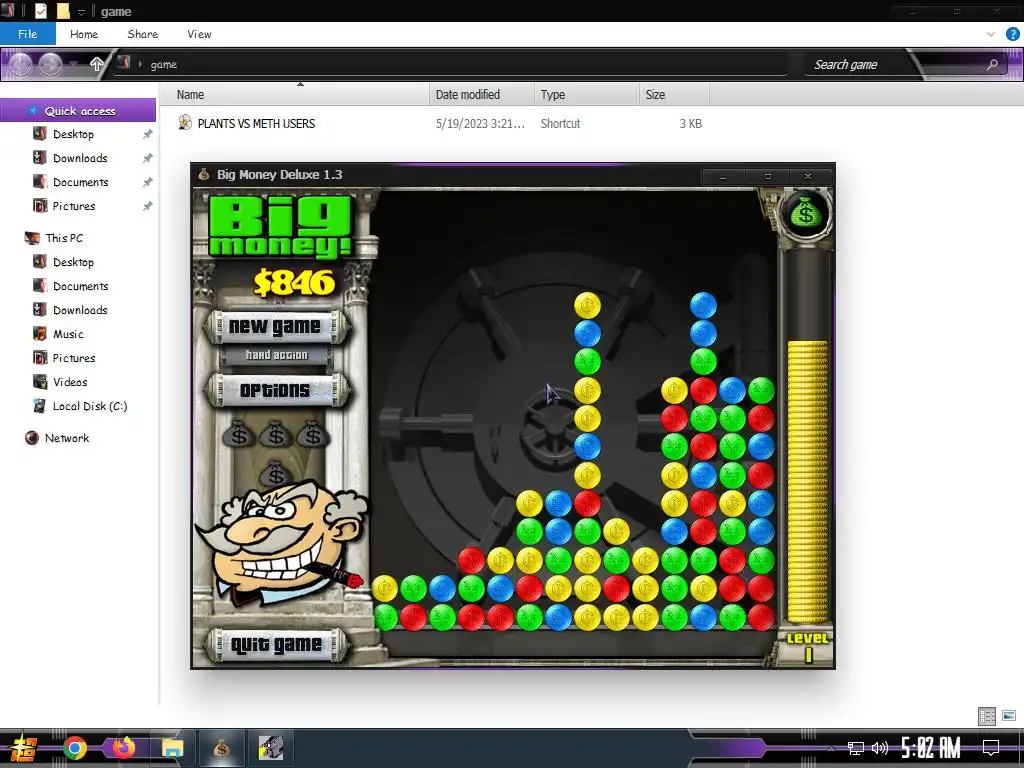Select Network in the sidebar
This screenshot has width=1024, height=768.
coord(67,438)
